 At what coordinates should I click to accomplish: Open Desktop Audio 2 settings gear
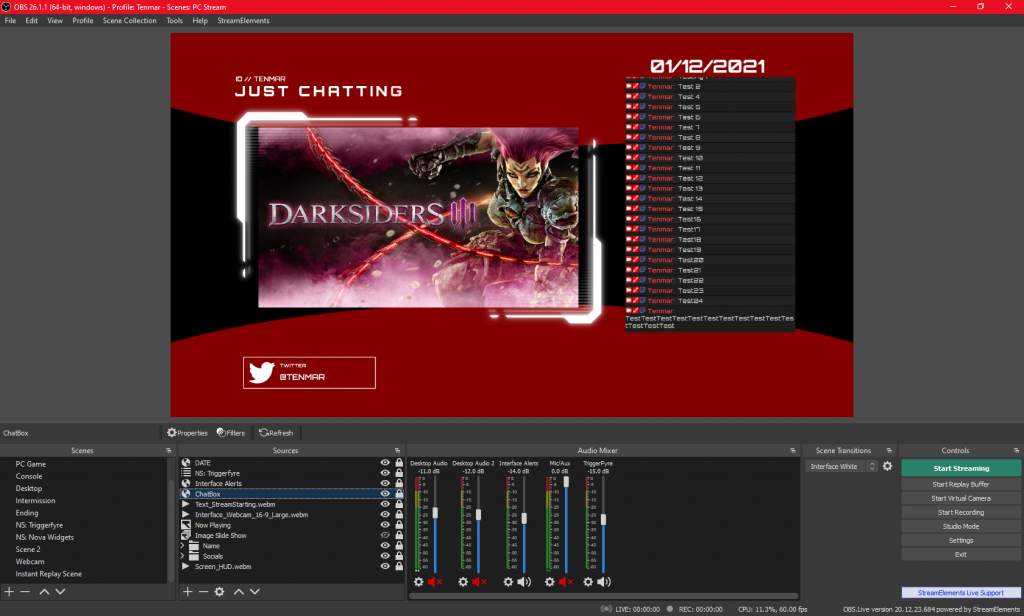(463, 581)
